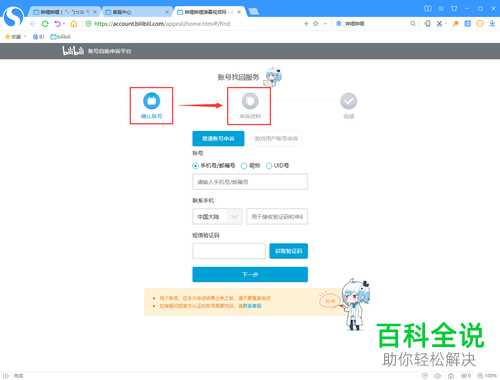Toggle the status bar speaker sound icon
This screenshot has height=380, width=500.
click(x=438, y=376)
